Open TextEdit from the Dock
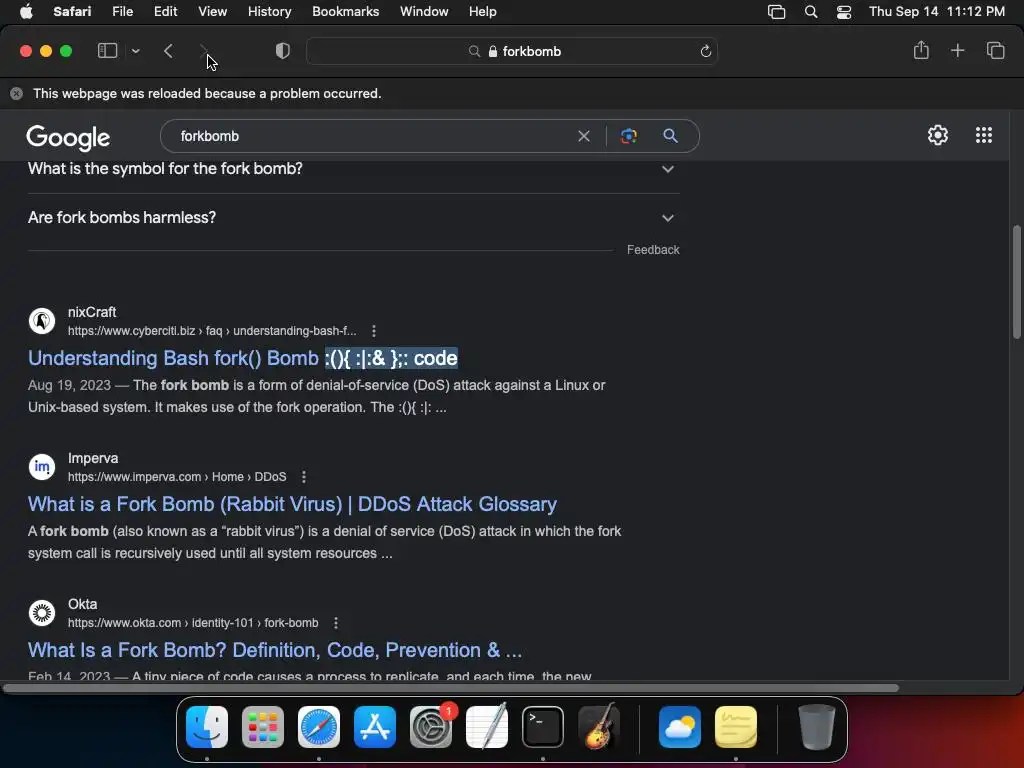 coord(487,727)
